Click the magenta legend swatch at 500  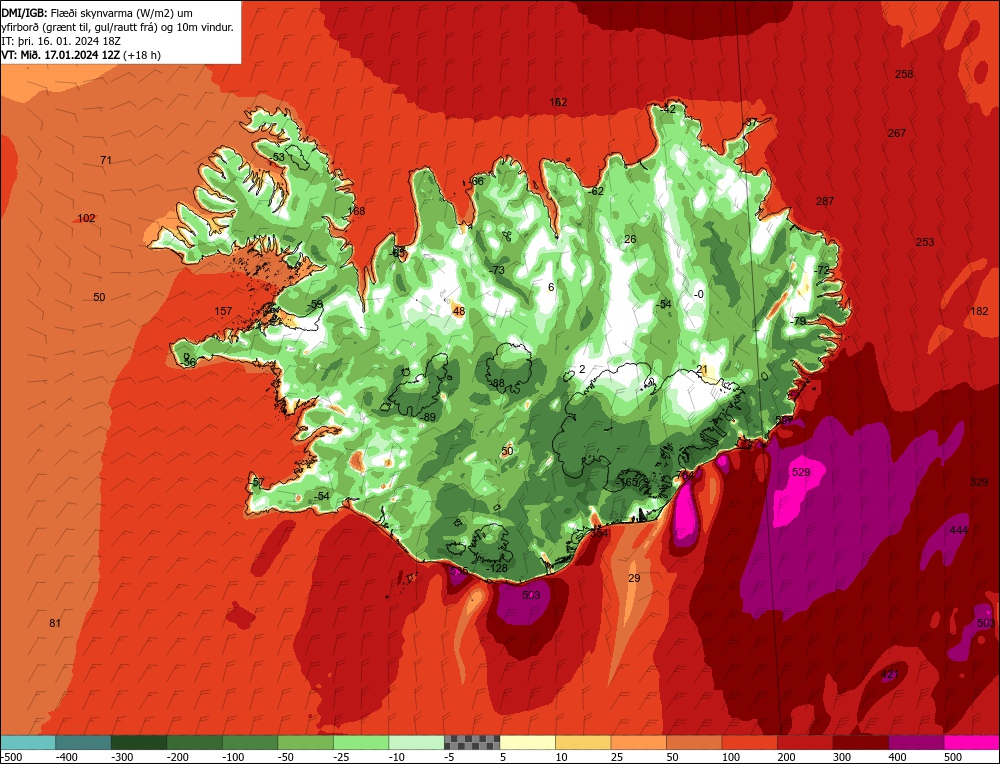click(972, 742)
